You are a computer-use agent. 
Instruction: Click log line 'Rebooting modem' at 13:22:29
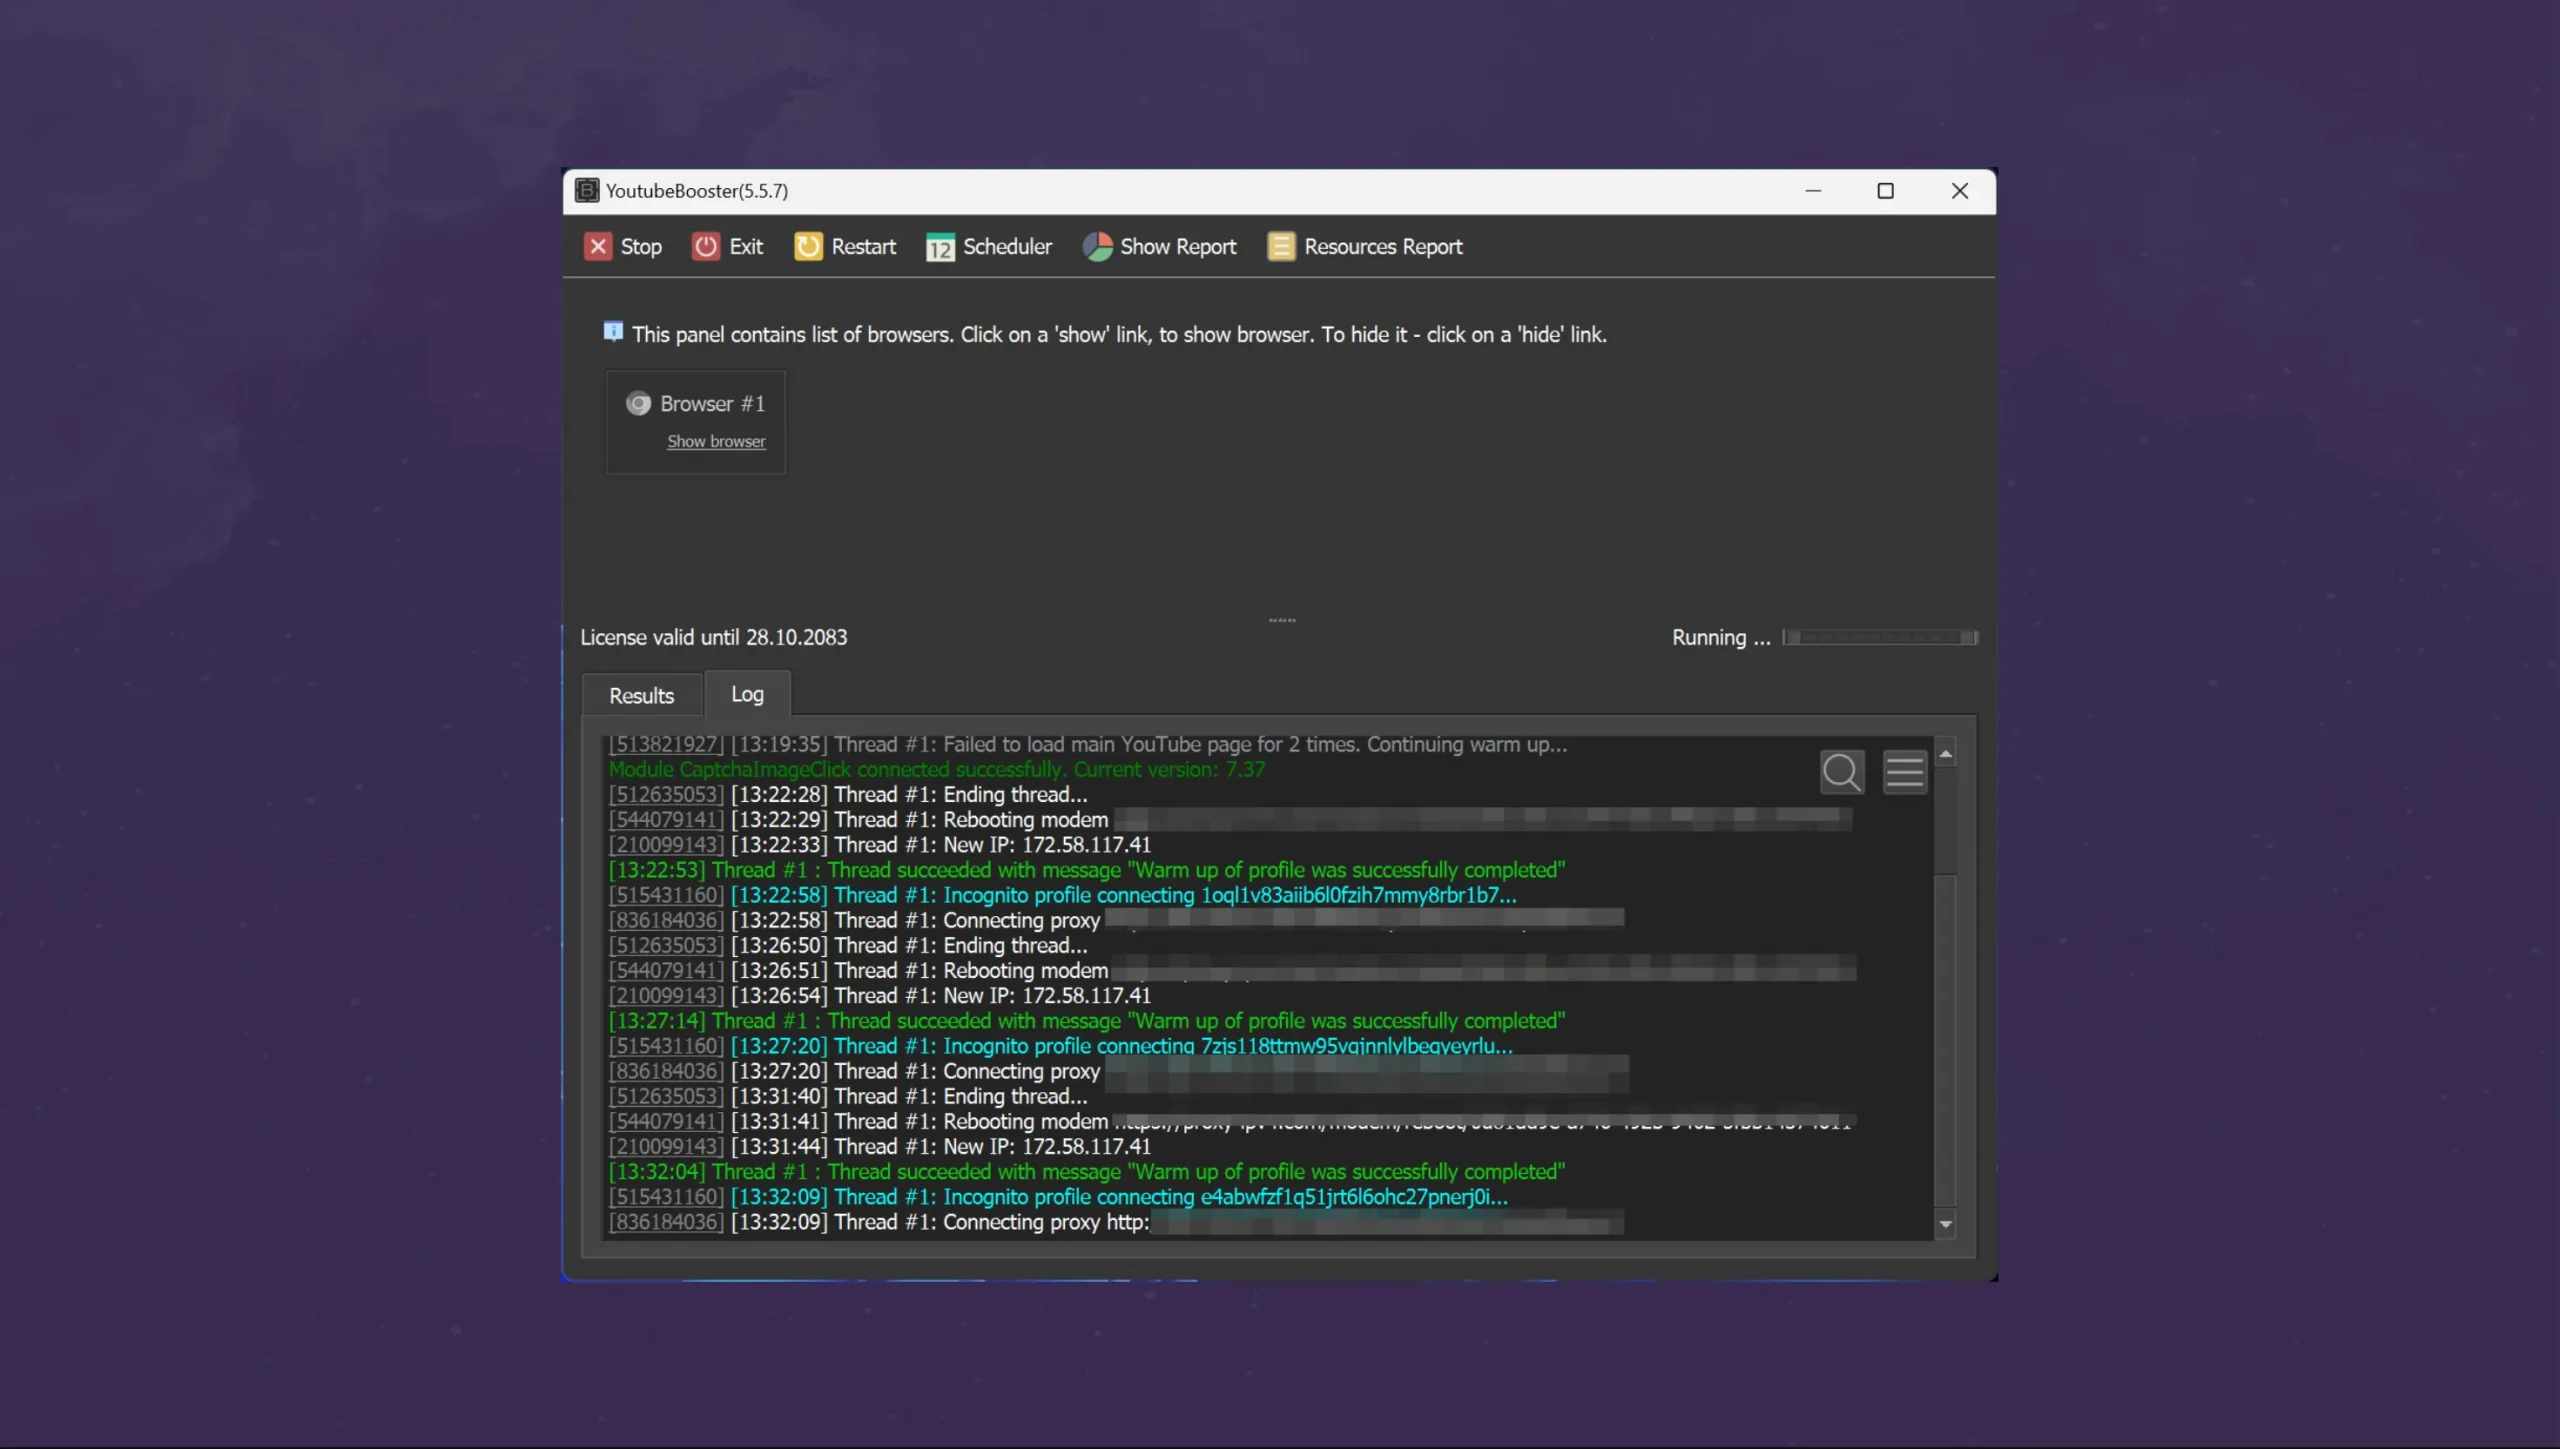(1230, 820)
